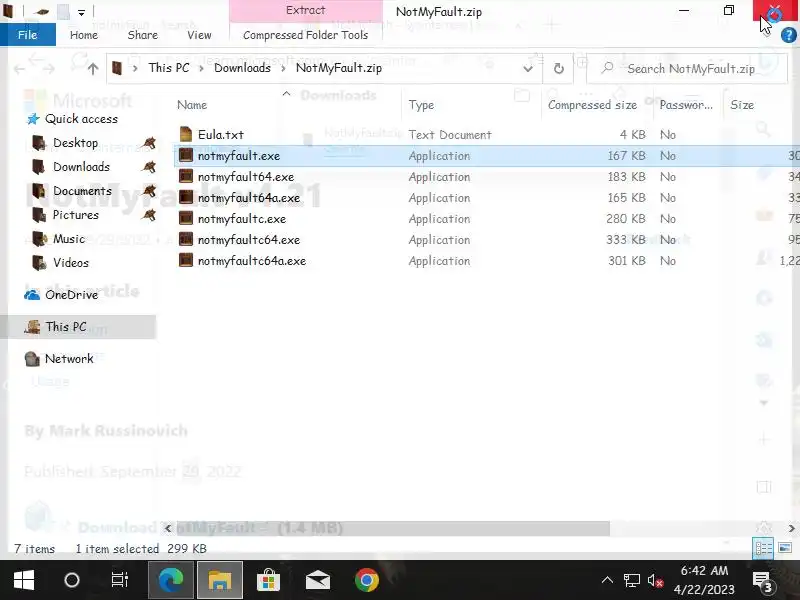
Task: Click the 167 KB compressed size cell
Action: click(x=626, y=156)
